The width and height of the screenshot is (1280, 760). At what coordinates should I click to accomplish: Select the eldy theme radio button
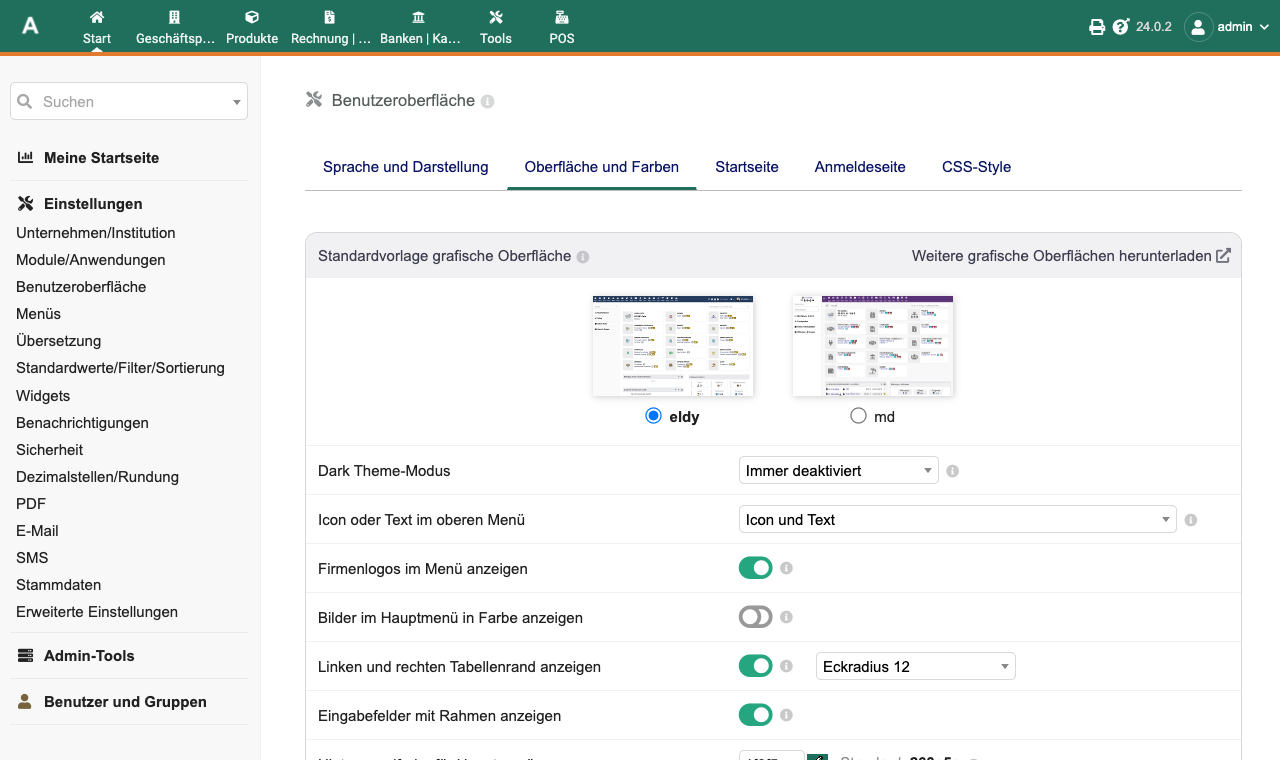click(x=654, y=416)
